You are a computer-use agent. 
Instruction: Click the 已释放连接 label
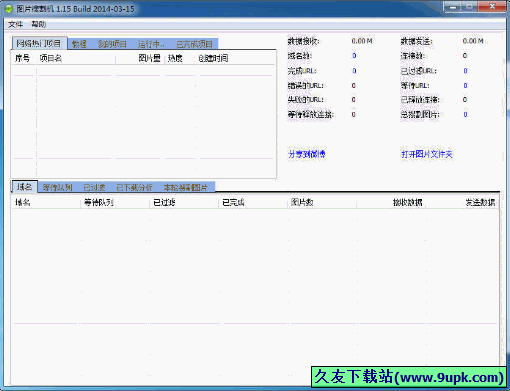420,100
